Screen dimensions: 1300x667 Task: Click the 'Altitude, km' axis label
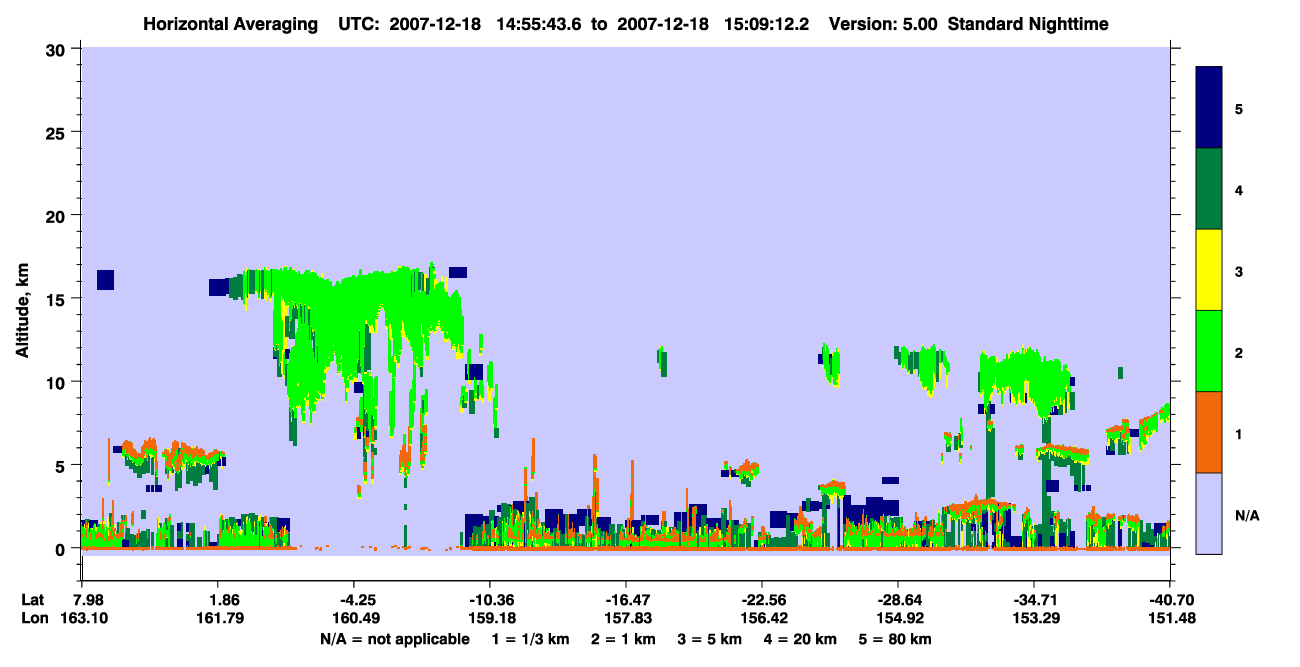(22, 298)
